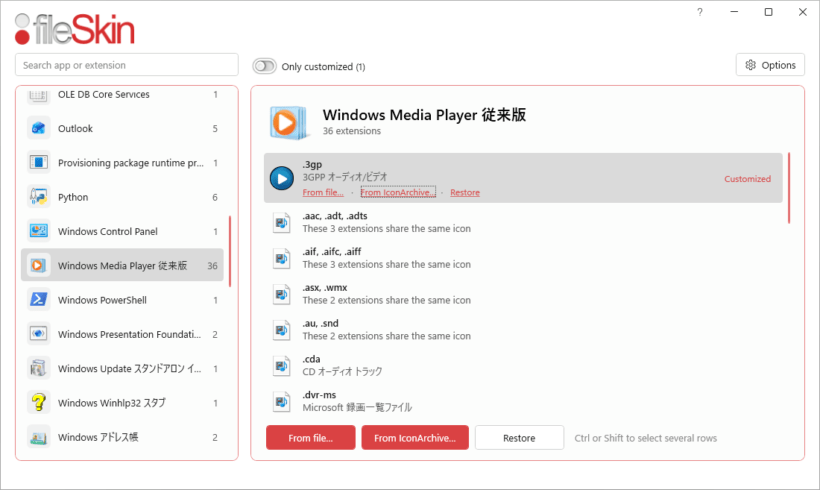Click the Python app icon
This screenshot has width=820, height=490.
click(38, 197)
